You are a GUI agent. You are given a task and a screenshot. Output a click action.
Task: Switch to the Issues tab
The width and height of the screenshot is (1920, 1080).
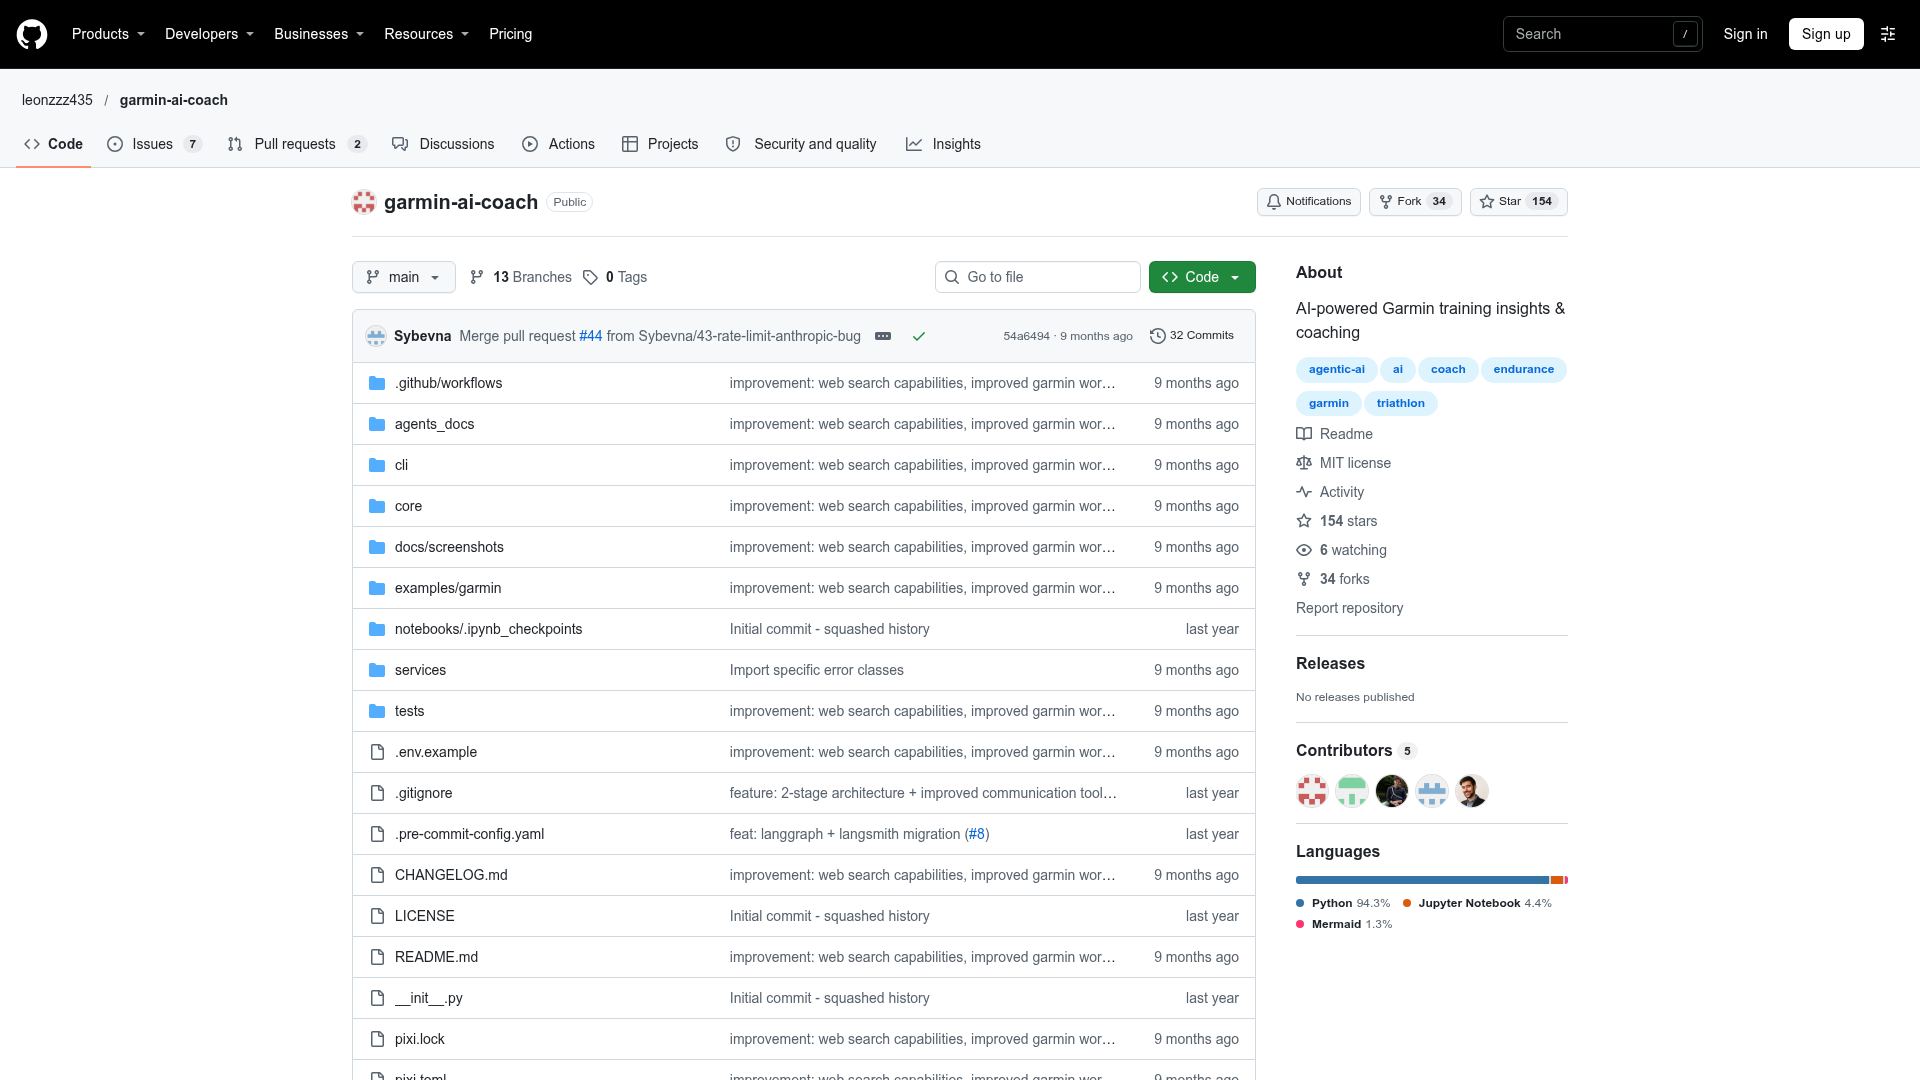click(155, 144)
